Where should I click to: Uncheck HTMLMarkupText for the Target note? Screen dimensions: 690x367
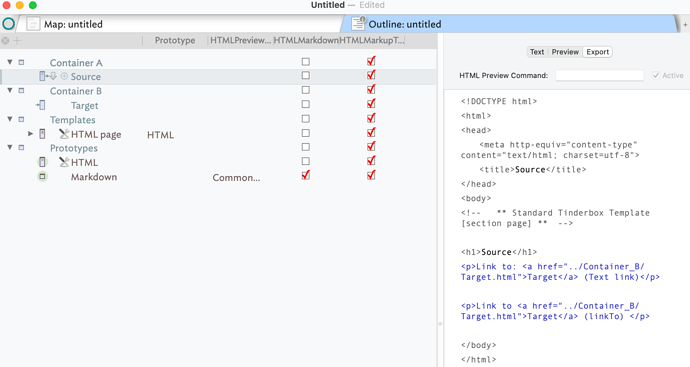tap(371, 104)
